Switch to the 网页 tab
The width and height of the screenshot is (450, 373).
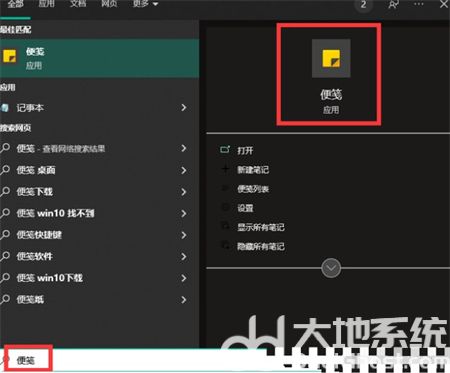pos(109,4)
